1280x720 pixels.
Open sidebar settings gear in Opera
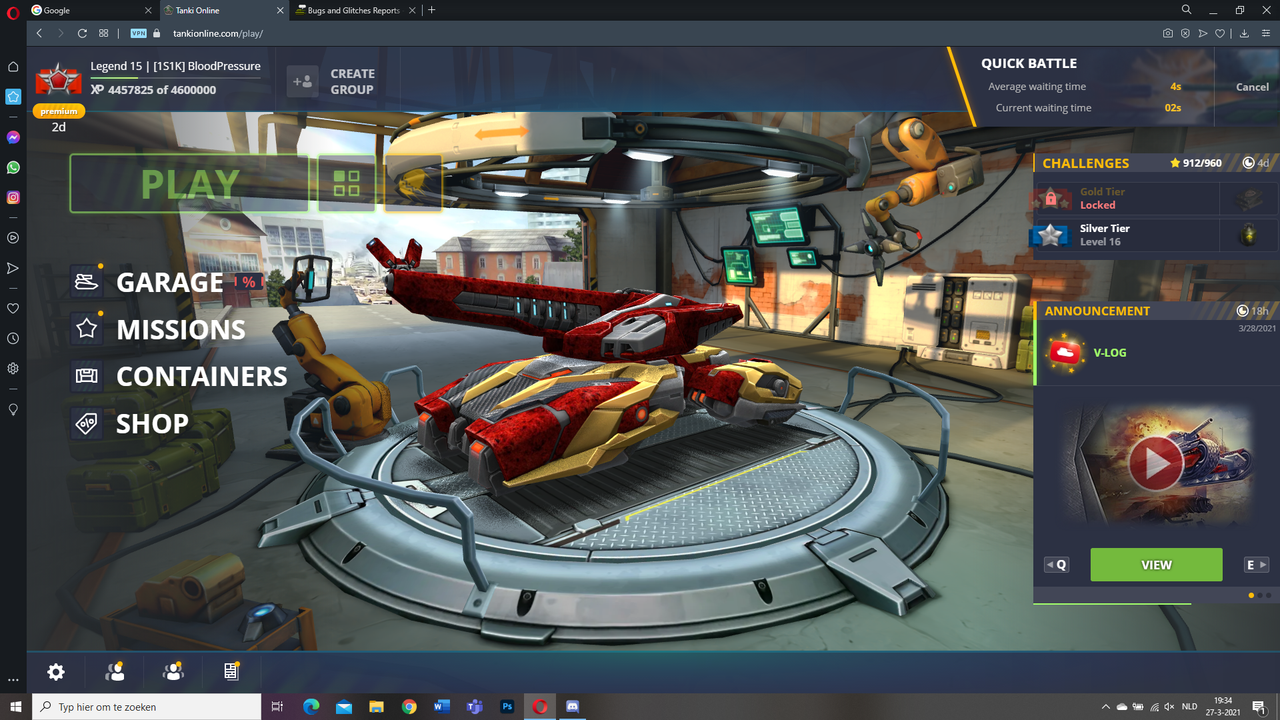[13, 368]
